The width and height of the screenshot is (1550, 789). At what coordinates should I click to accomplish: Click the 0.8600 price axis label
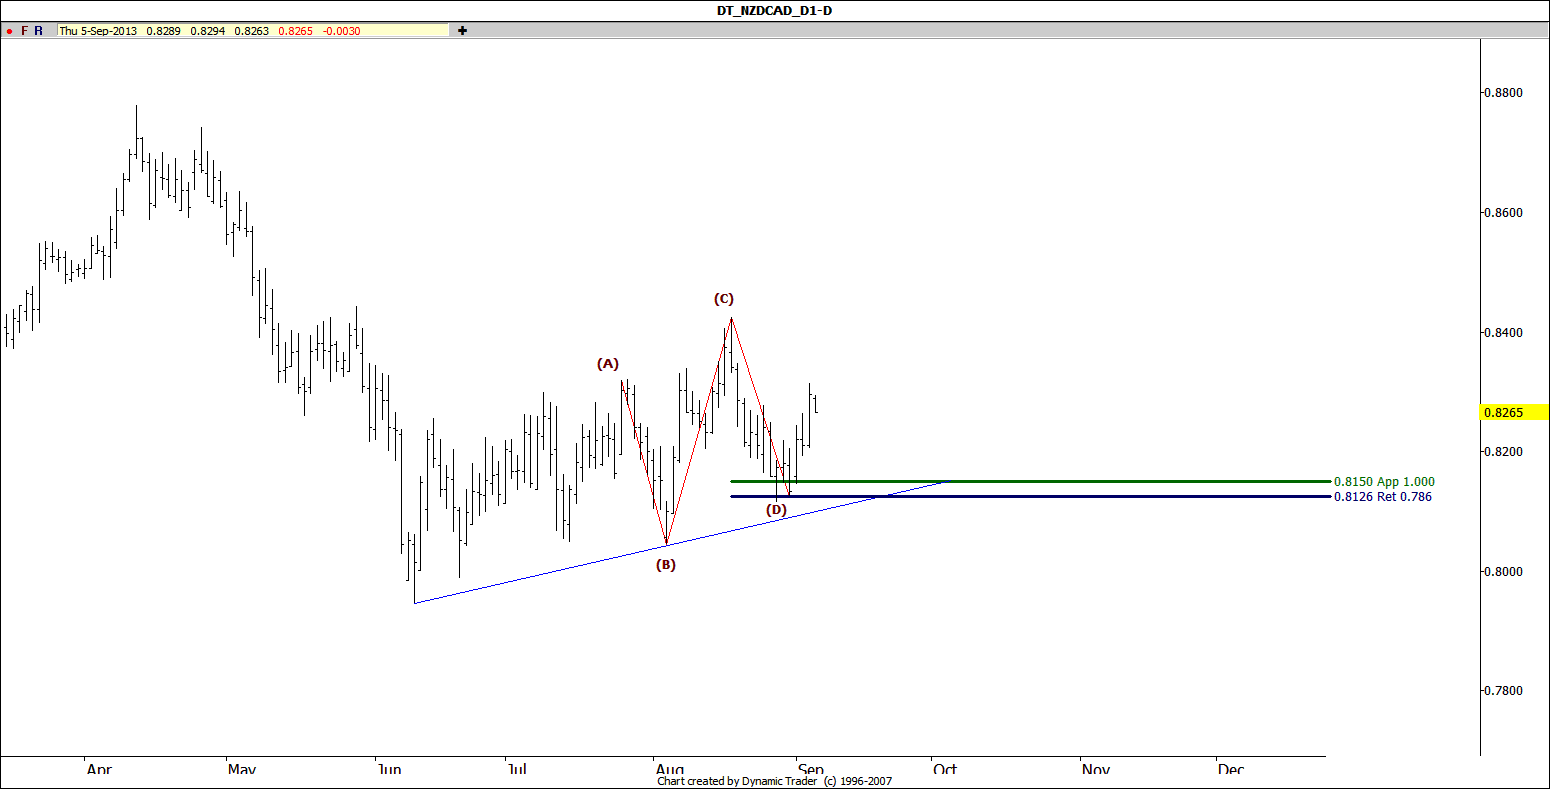1502,213
